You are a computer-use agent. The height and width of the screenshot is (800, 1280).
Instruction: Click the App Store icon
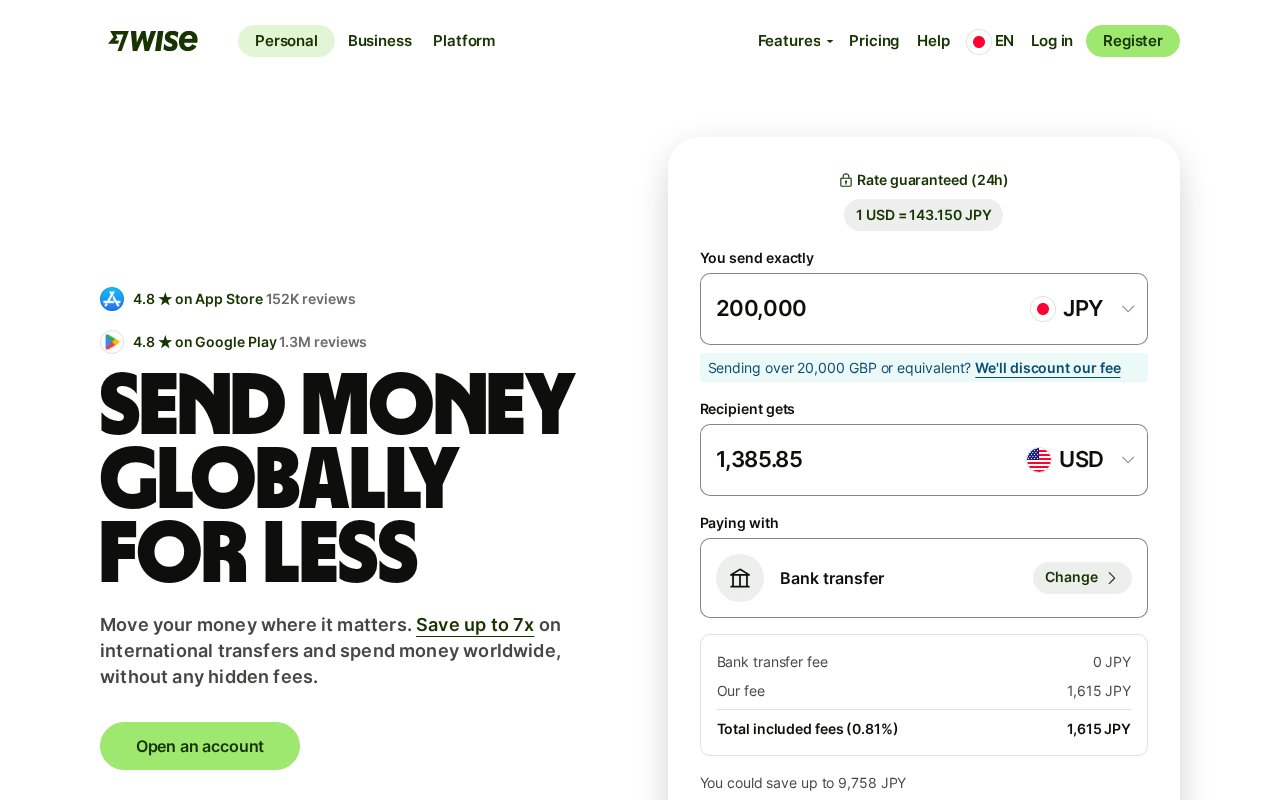pyautogui.click(x=112, y=299)
